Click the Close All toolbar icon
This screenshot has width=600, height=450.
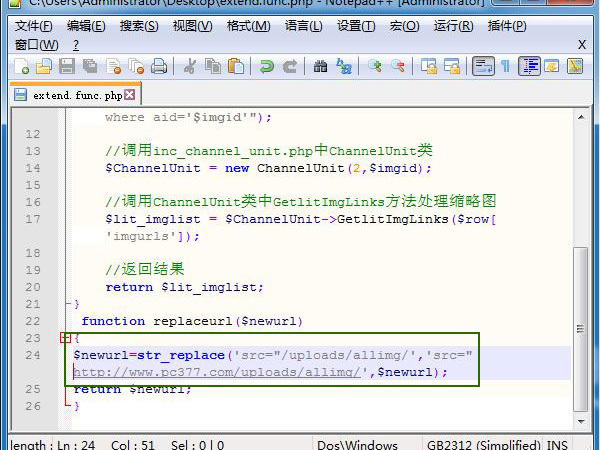point(136,66)
